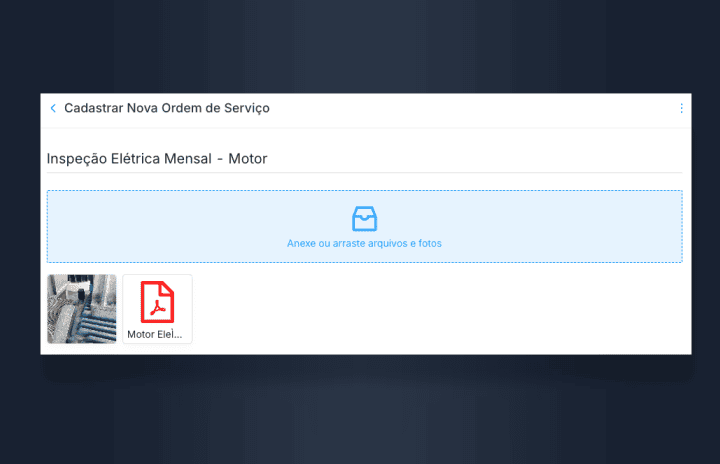Screen dimensions: 720x464
Task: Click the top header bar of the form
Action: point(366,110)
